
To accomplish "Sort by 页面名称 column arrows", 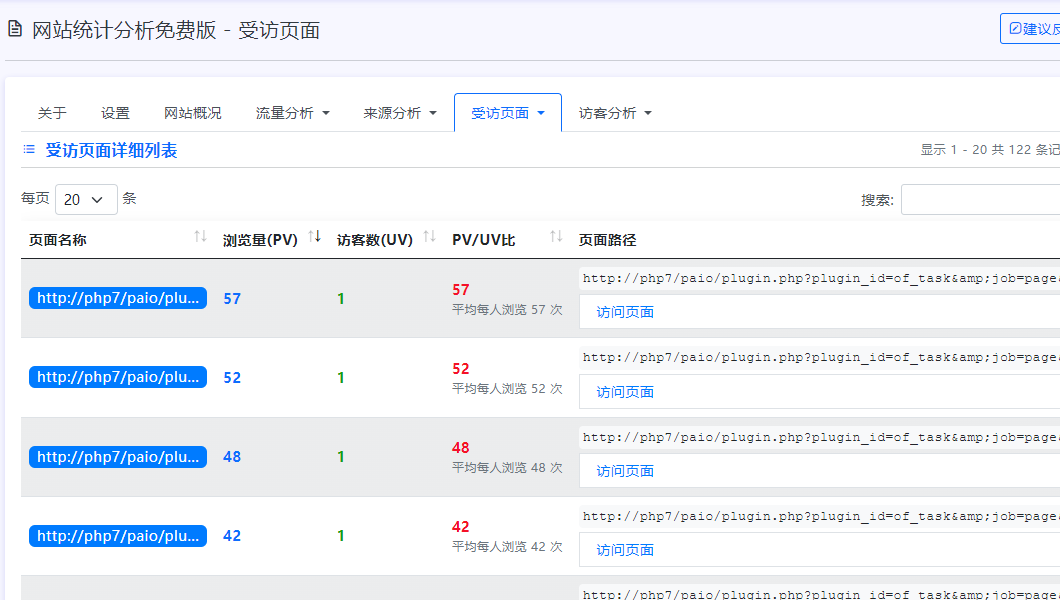I will click(x=200, y=236).
